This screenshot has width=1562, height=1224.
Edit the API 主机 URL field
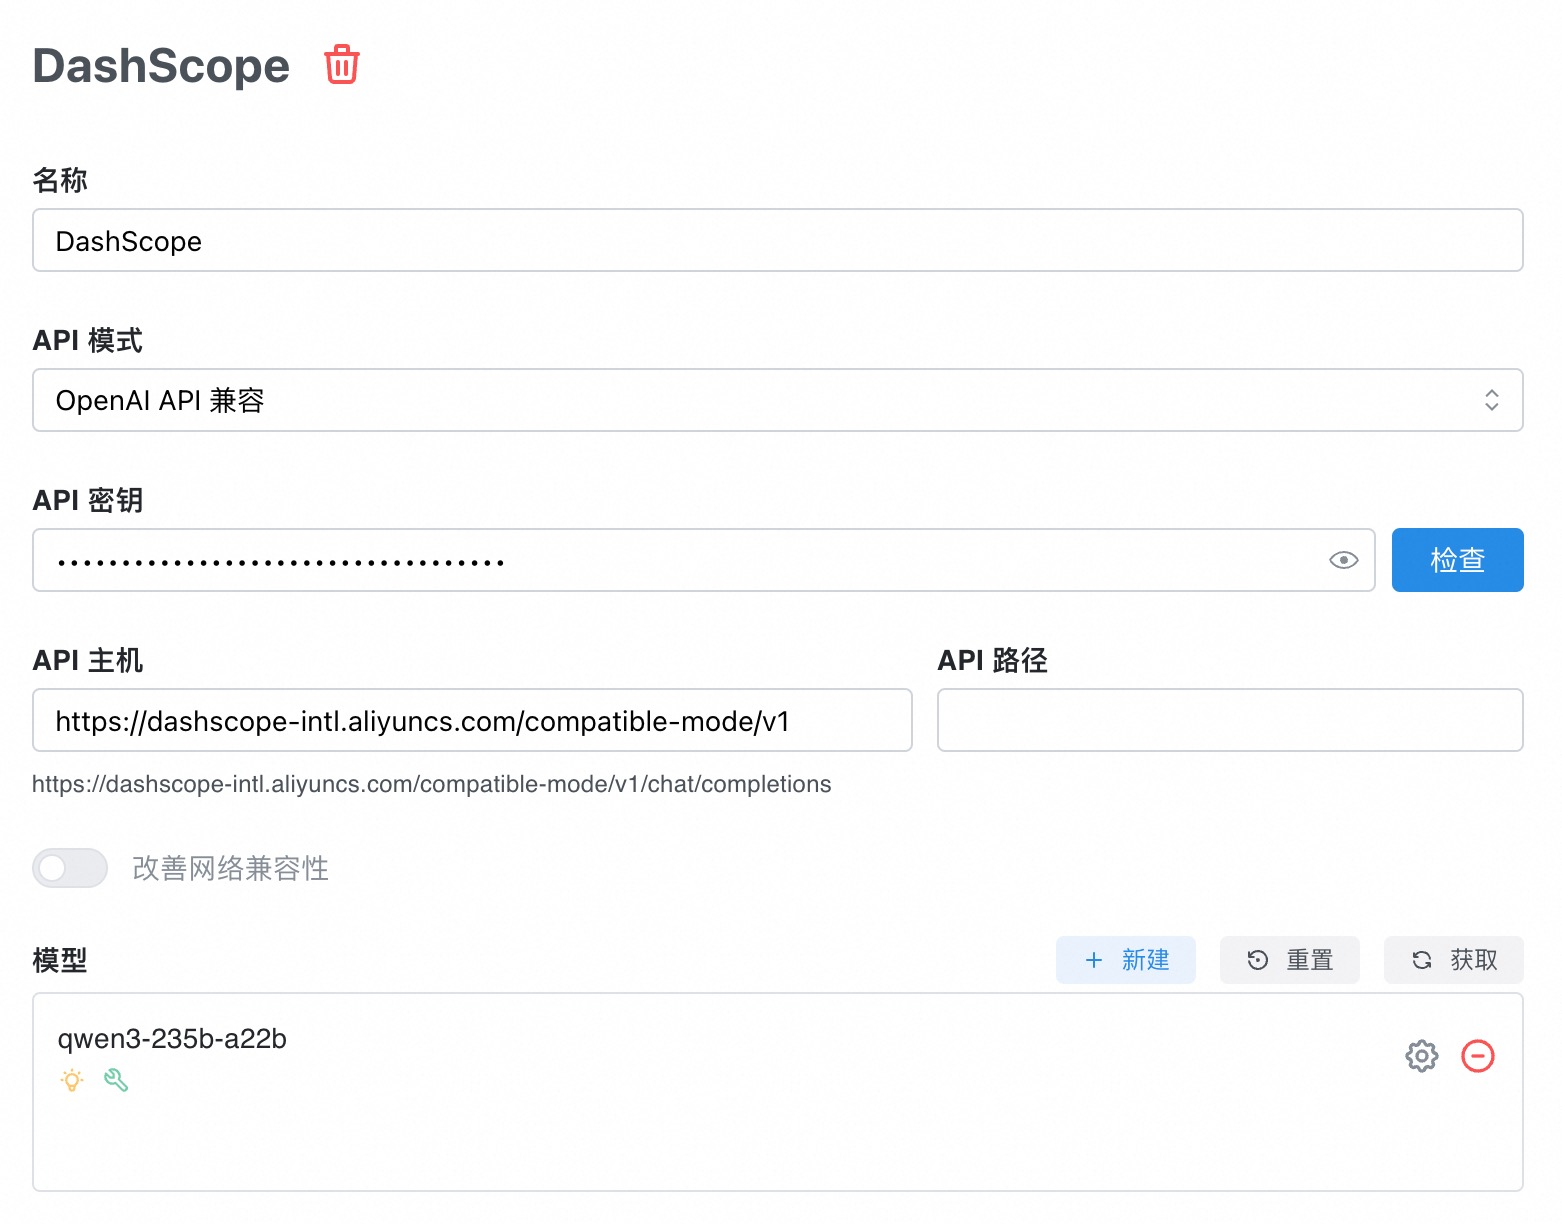point(472,720)
